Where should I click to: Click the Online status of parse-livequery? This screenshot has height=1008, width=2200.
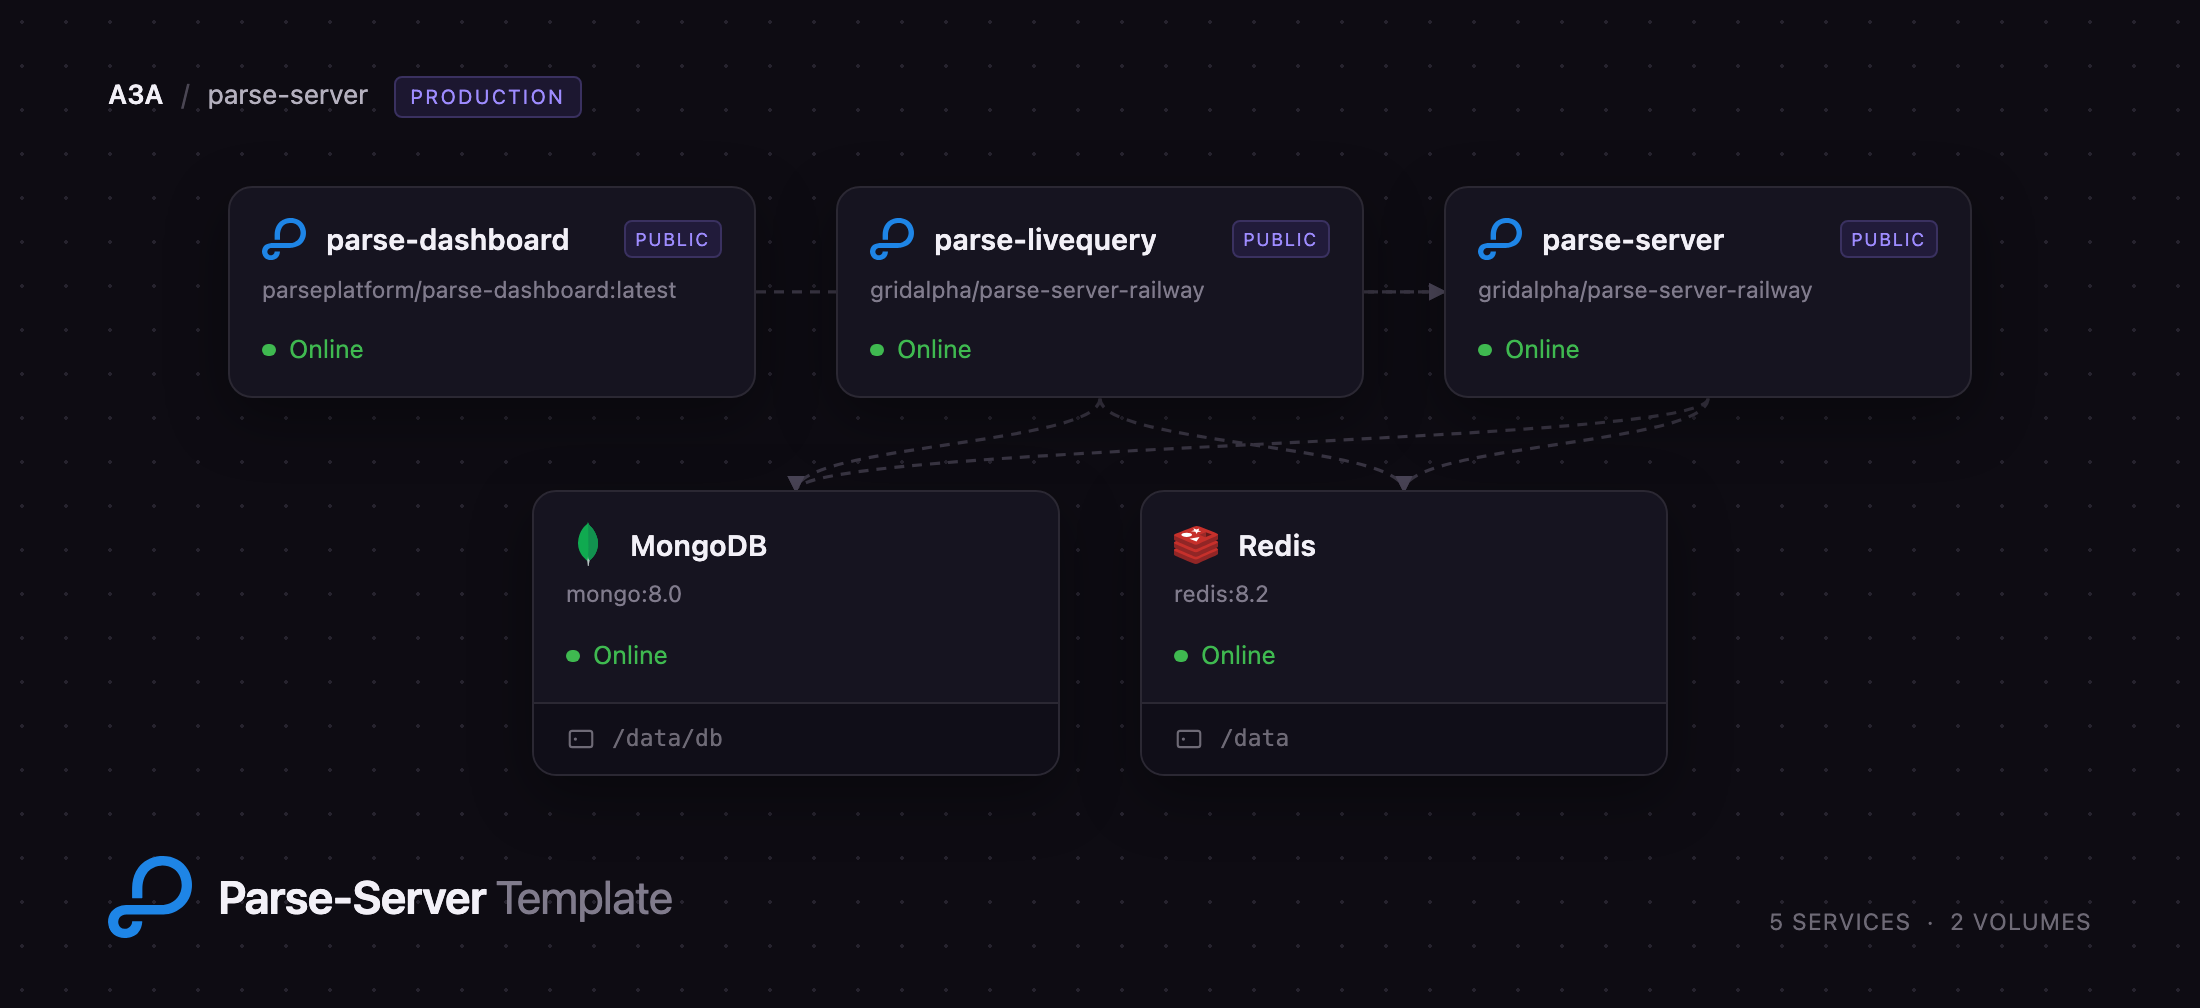point(921,350)
